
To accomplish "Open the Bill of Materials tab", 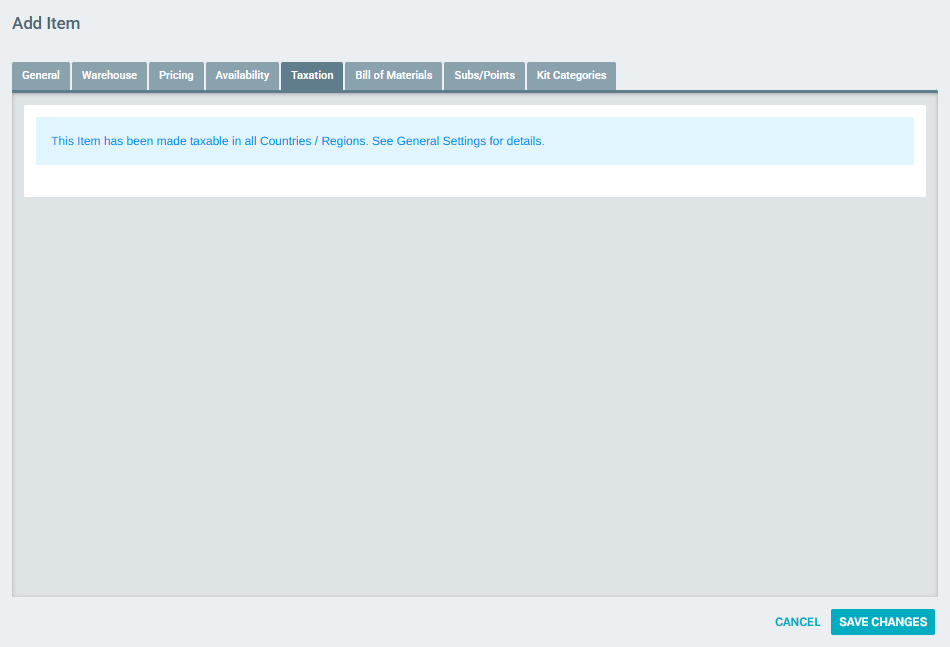I will pos(393,75).
